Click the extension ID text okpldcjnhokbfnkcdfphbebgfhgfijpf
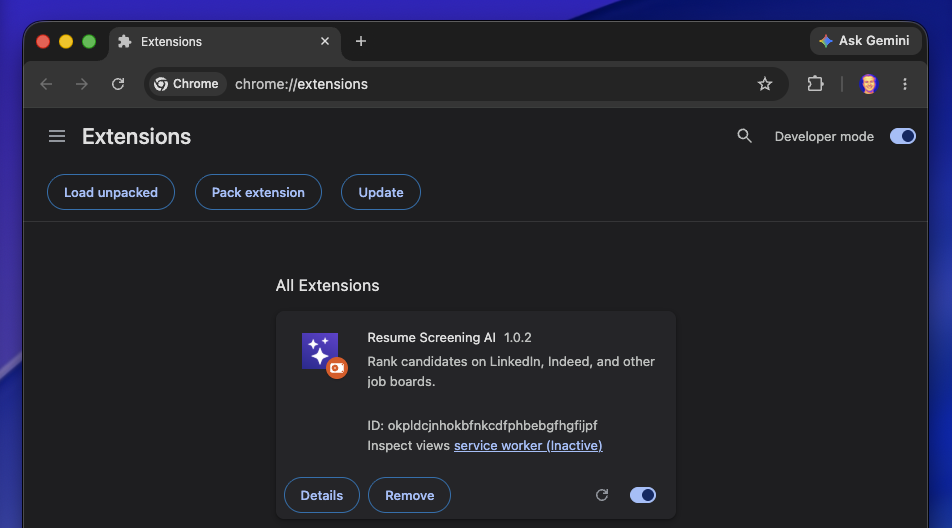Screen dimensions: 952x528 click(x=492, y=425)
